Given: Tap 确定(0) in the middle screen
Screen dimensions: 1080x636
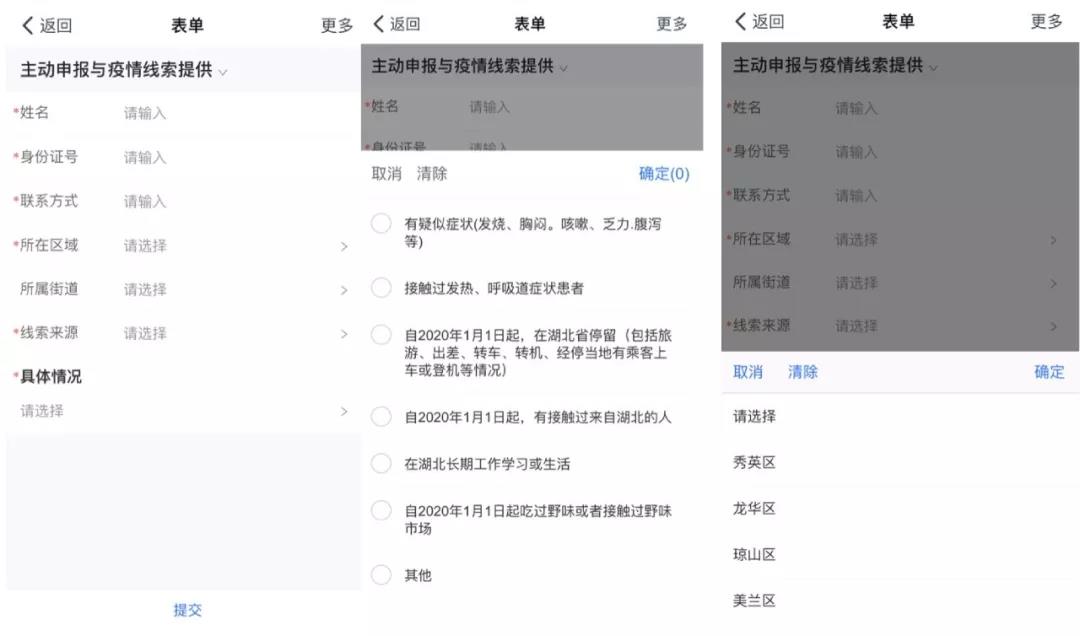Looking at the screenshot, I should point(664,174).
